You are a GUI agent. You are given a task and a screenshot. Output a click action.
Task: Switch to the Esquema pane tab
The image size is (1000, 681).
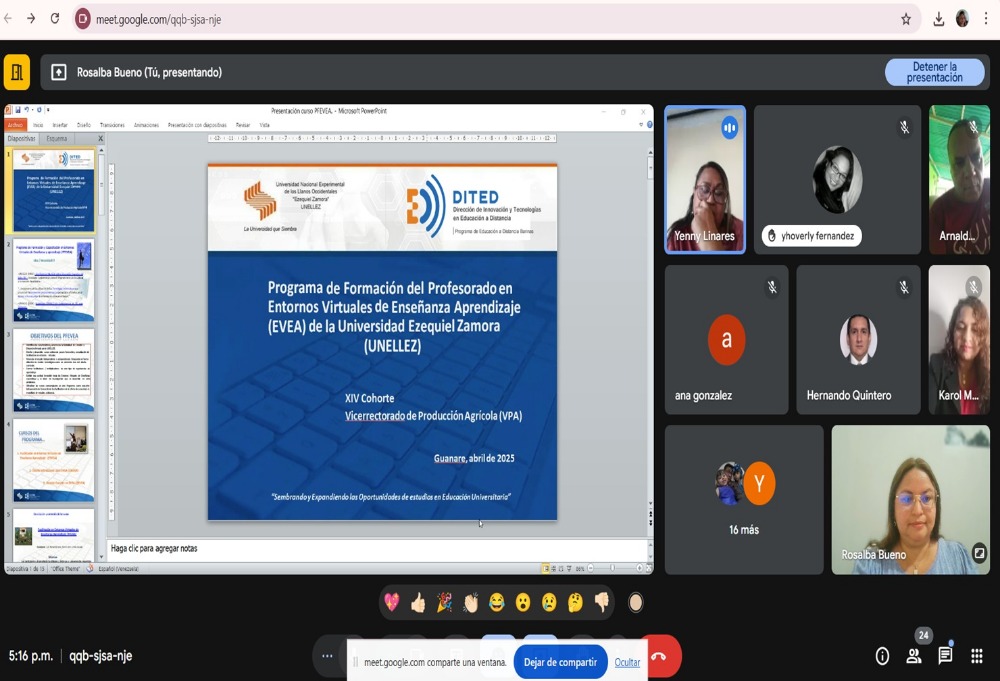click(x=57, y=138)
